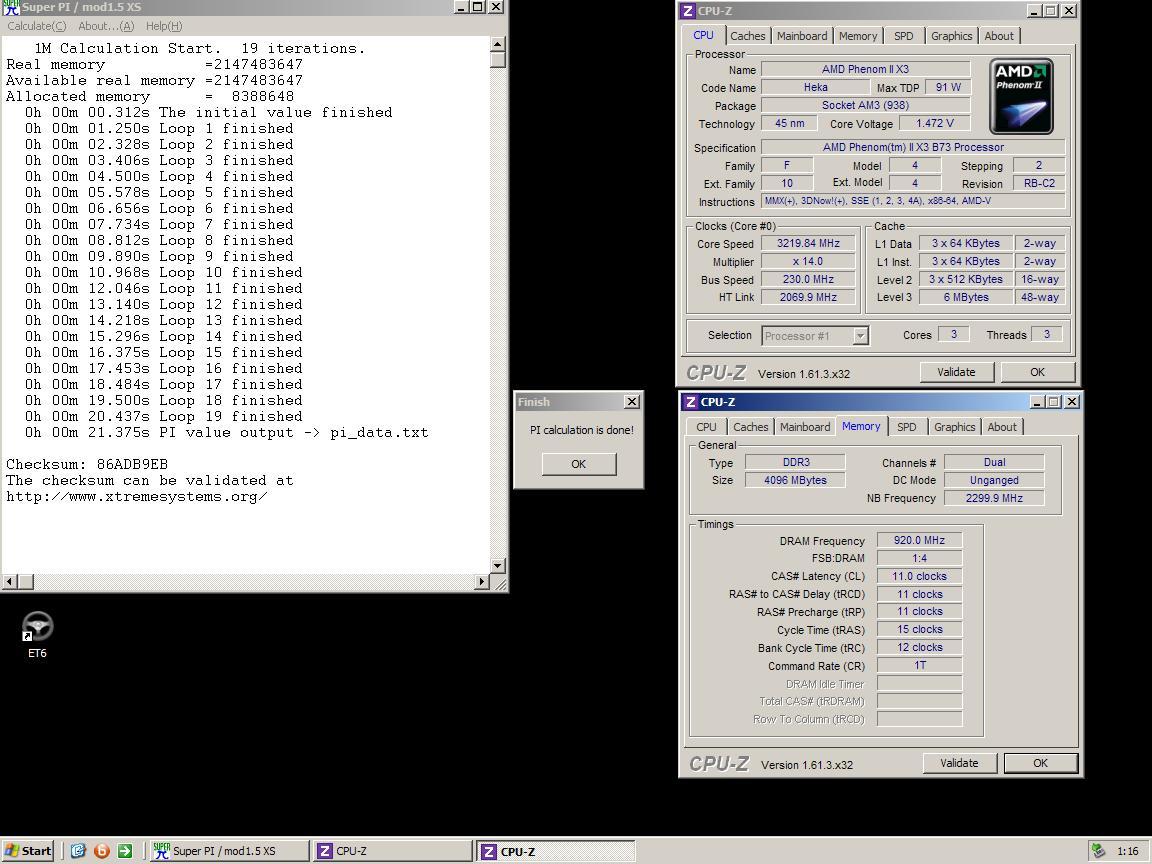Open the Windows Start button
The image size is (1152, 864).
(x=28, y=851)
